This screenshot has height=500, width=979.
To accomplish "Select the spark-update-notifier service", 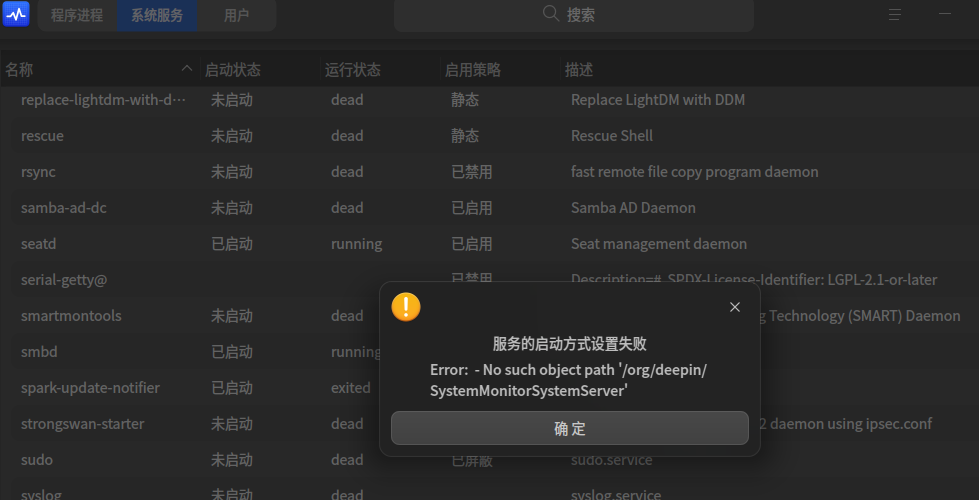I will pos(91,388).
